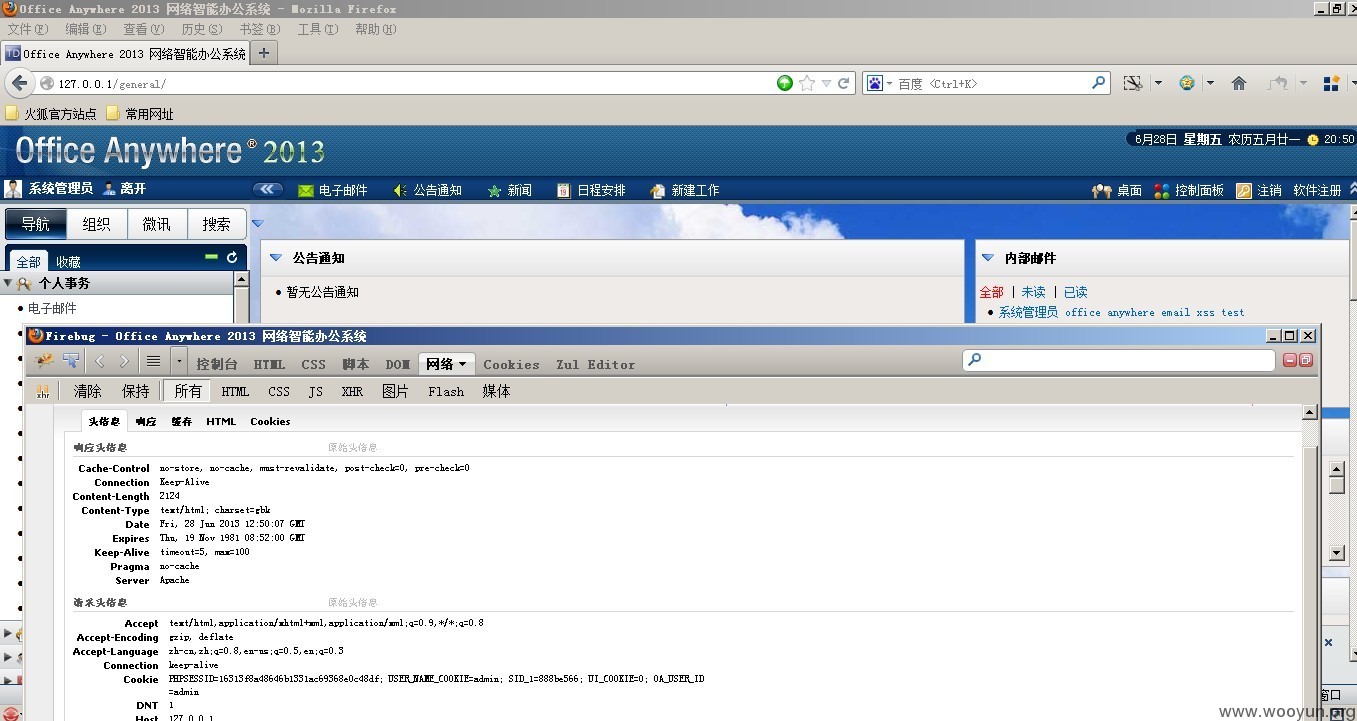Collapse shortcut bar with double-arrow button
Viewport: 1357px width, 721px height.
pos(268,189)
